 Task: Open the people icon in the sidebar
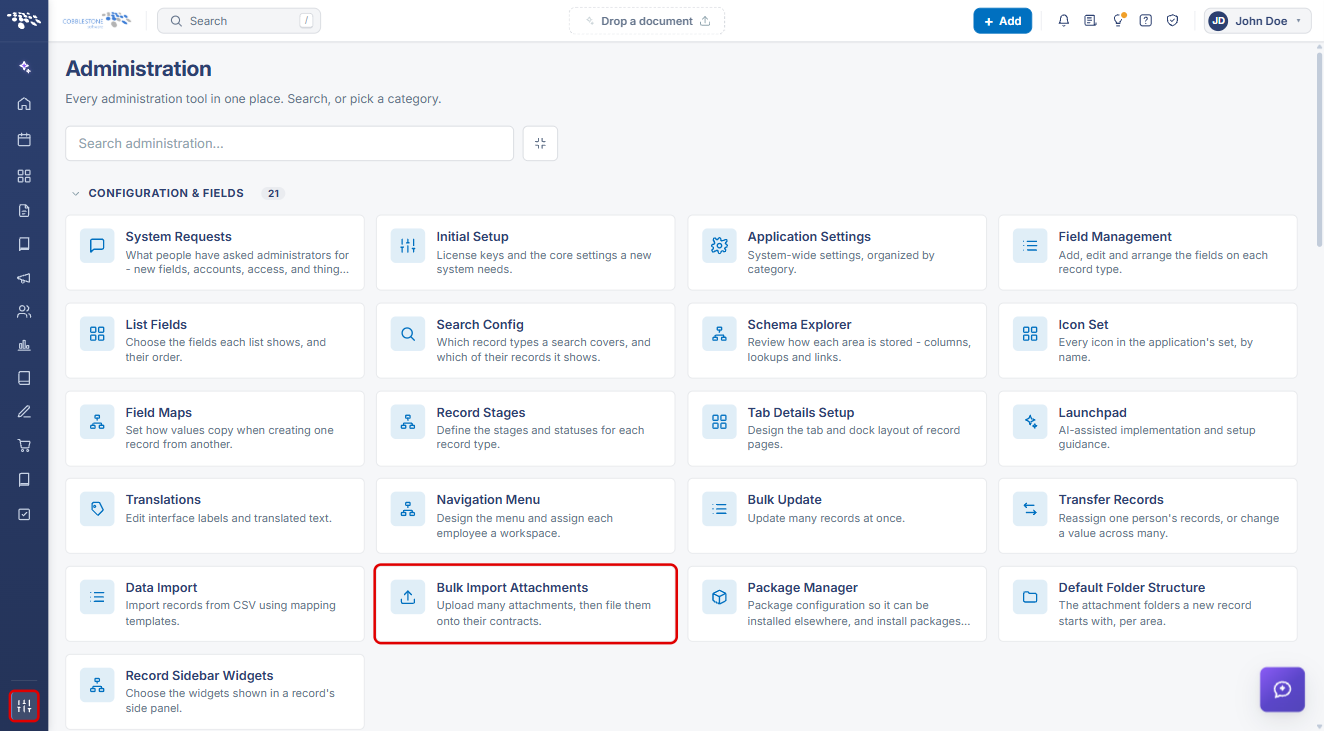pos(24,311)
